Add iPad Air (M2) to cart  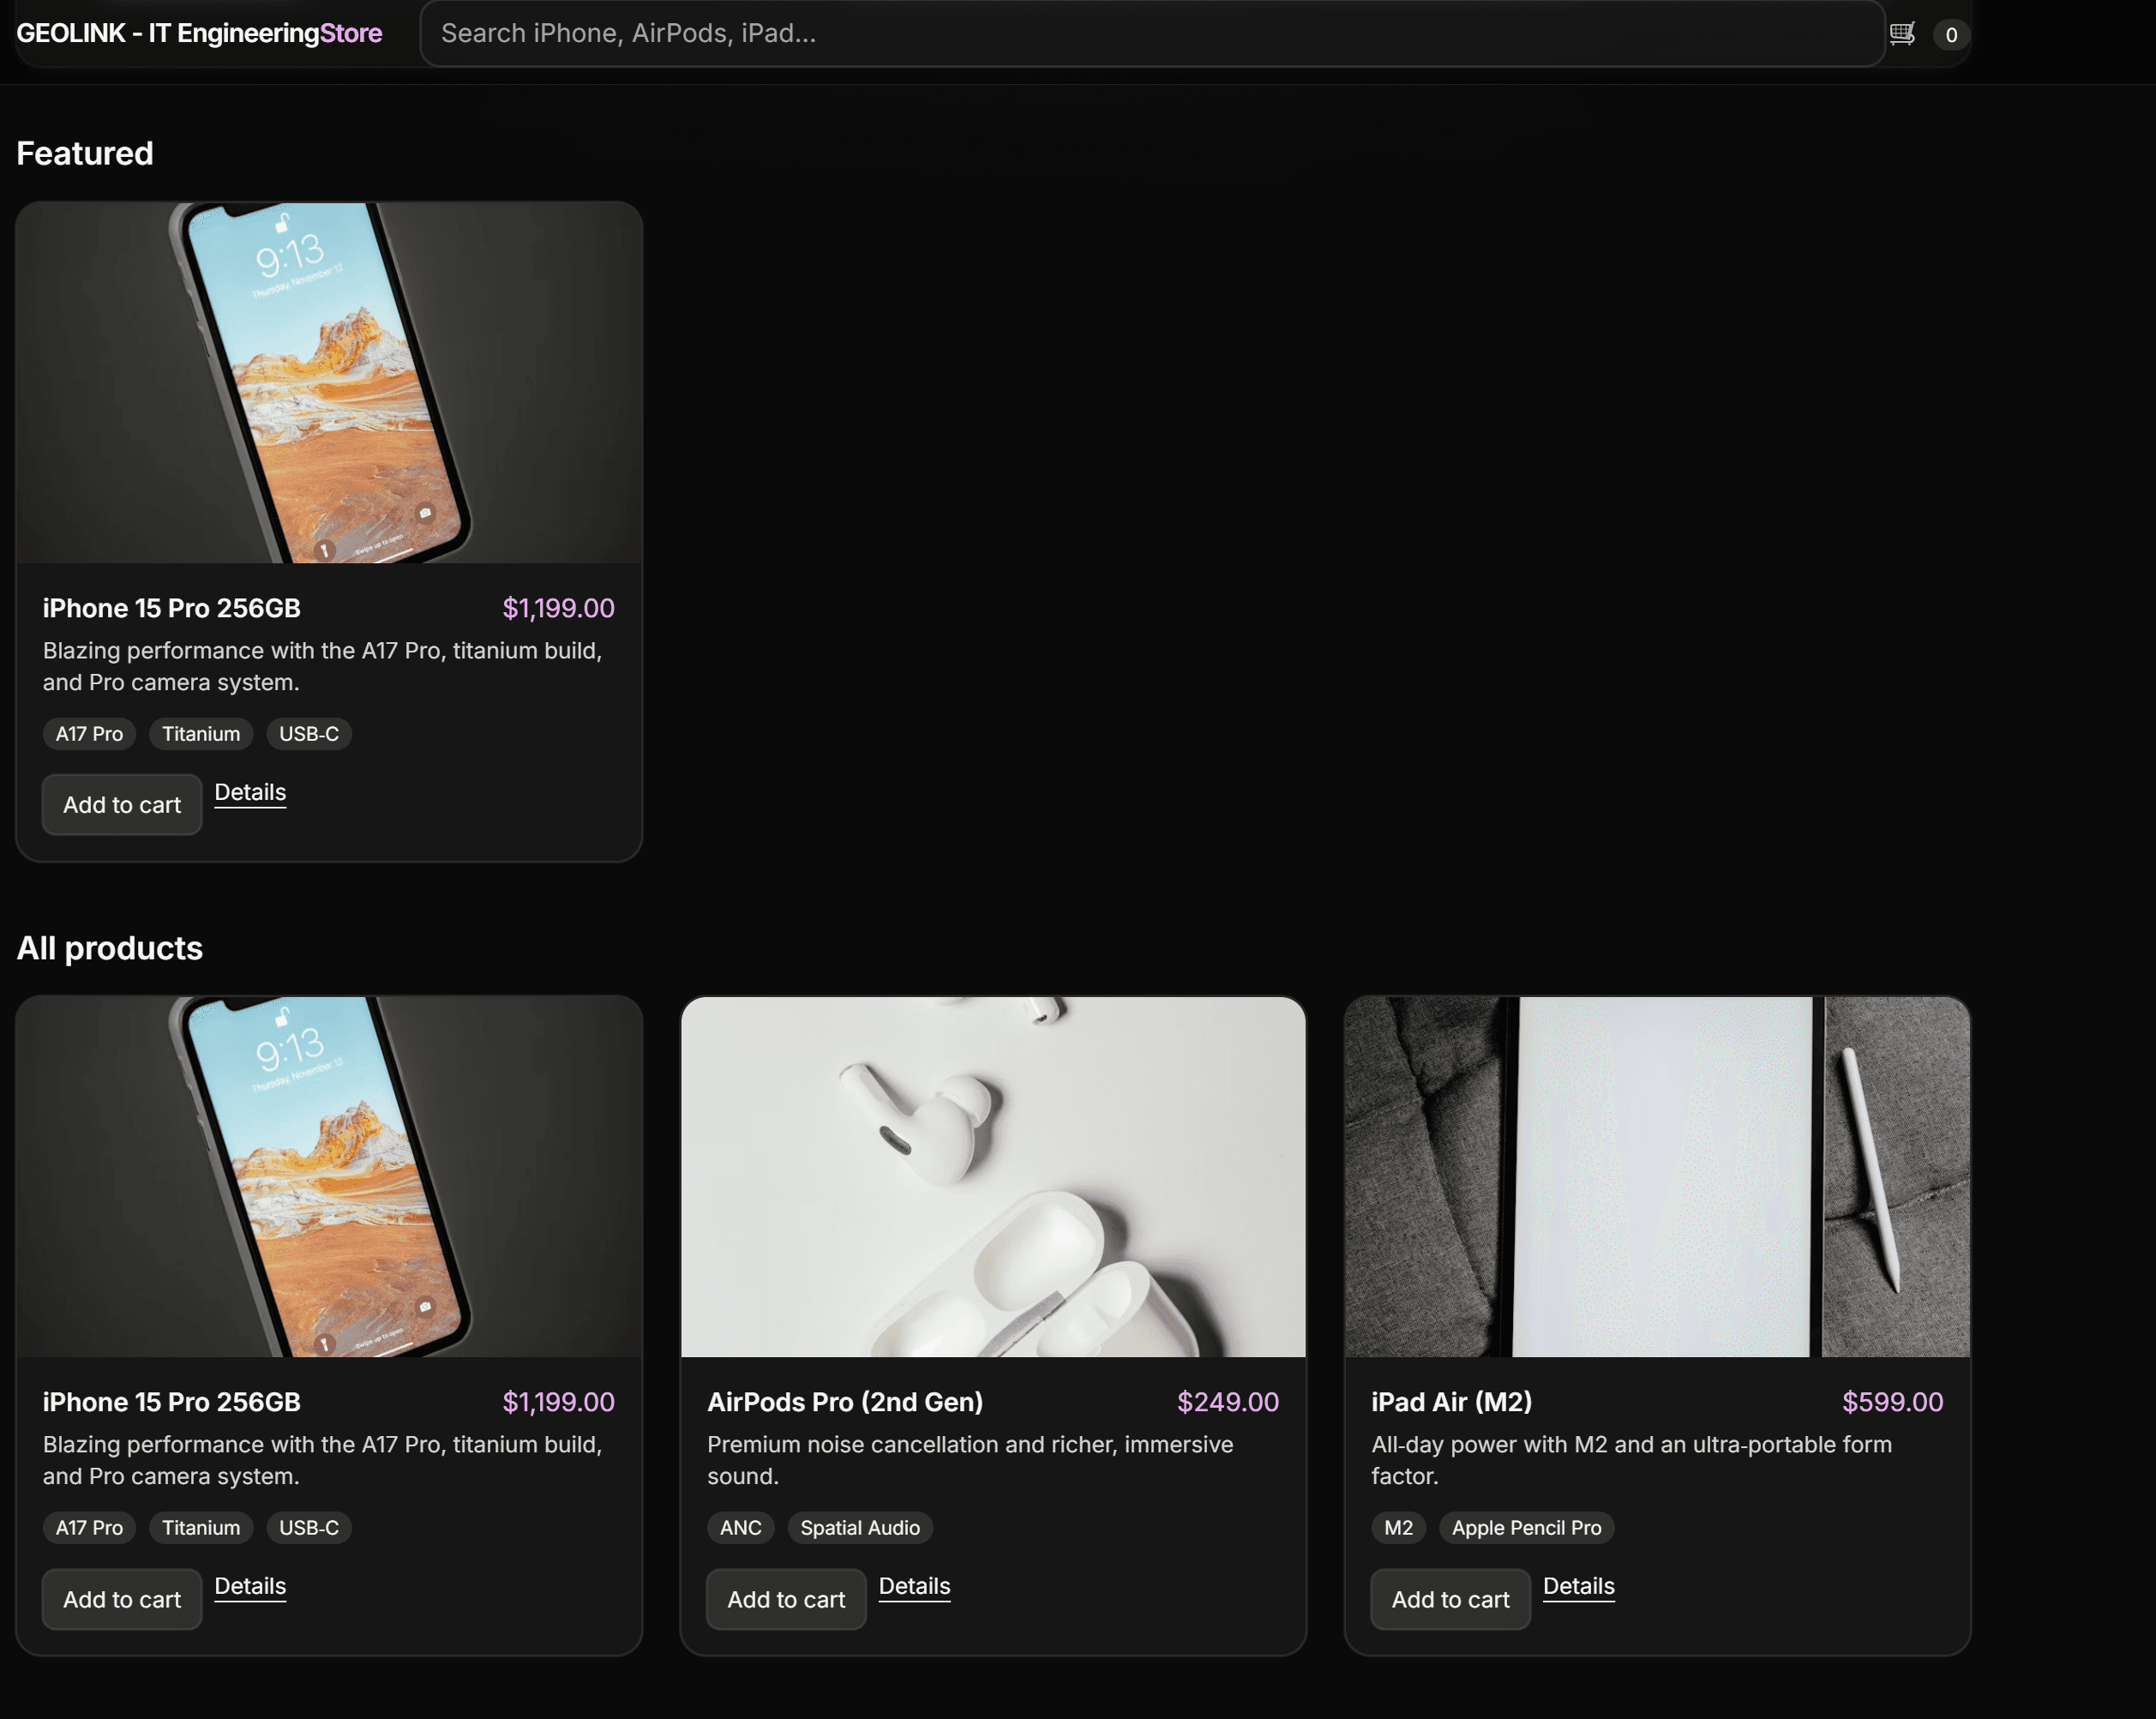(1450, 1598)
